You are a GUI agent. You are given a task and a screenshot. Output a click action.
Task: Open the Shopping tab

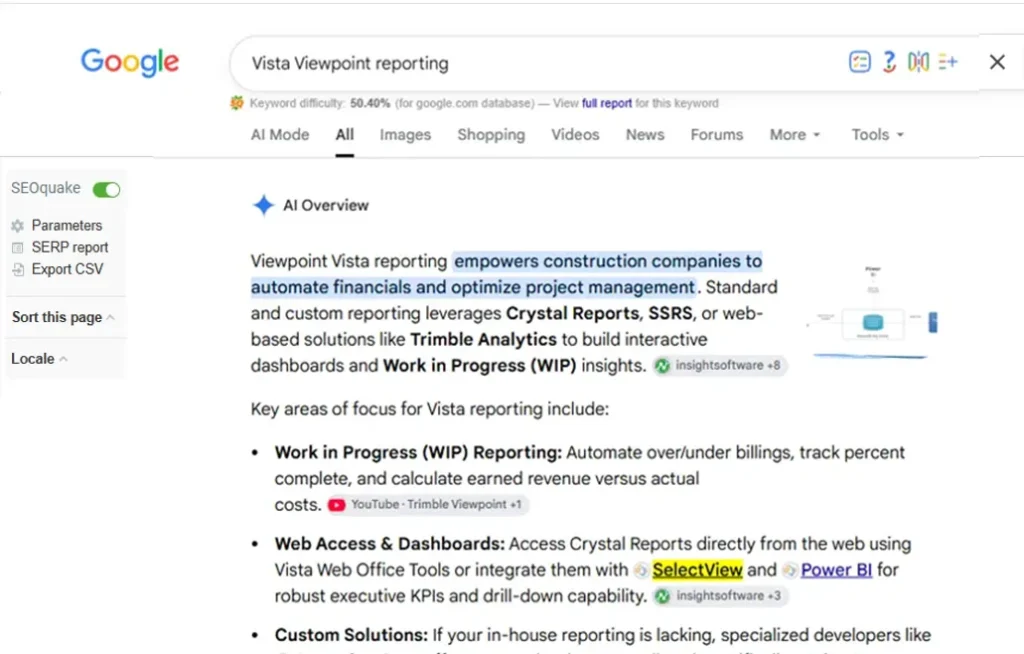point(491,135)
